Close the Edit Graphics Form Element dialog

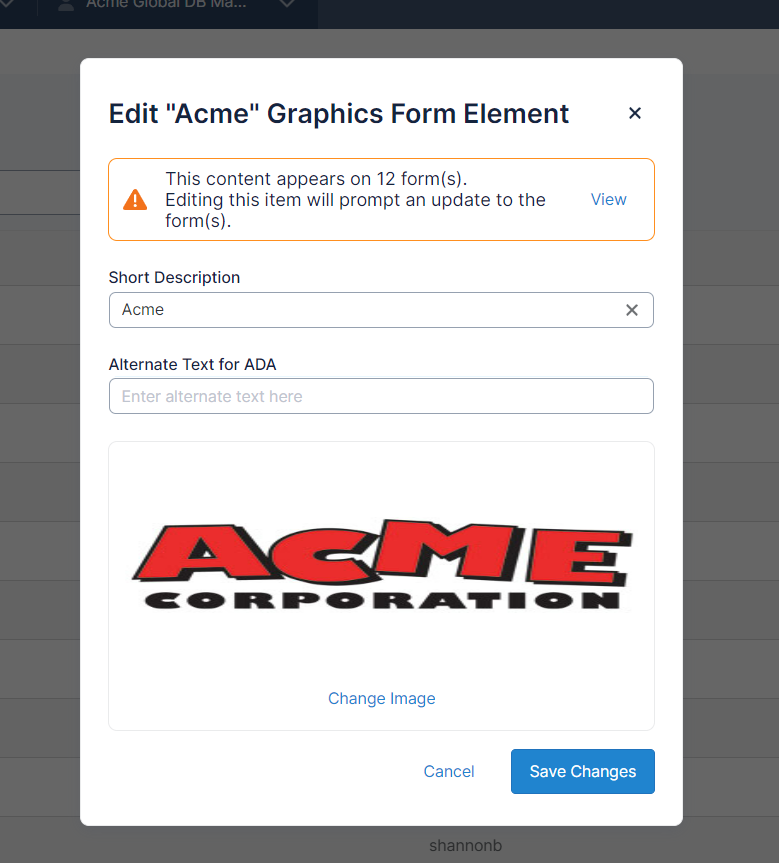pyautogui.click(x=634, y=114)
